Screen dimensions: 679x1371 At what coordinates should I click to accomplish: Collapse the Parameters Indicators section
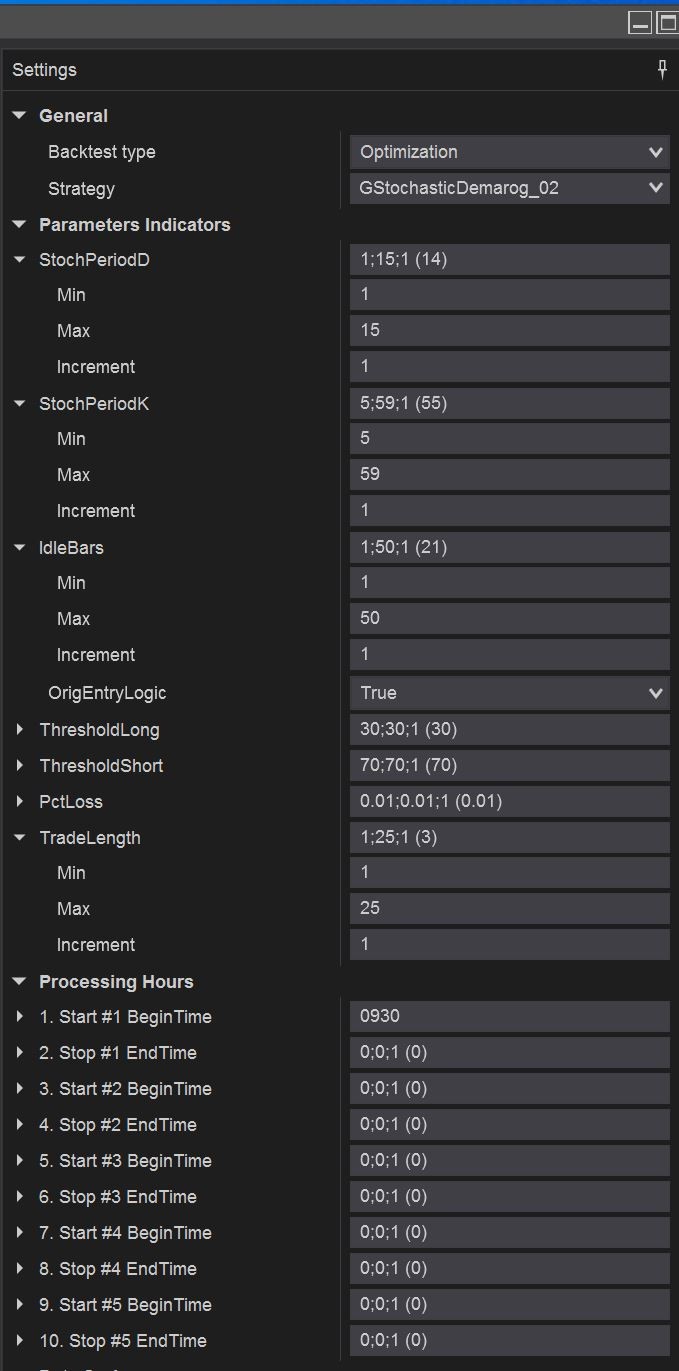(x=19, y=224)
